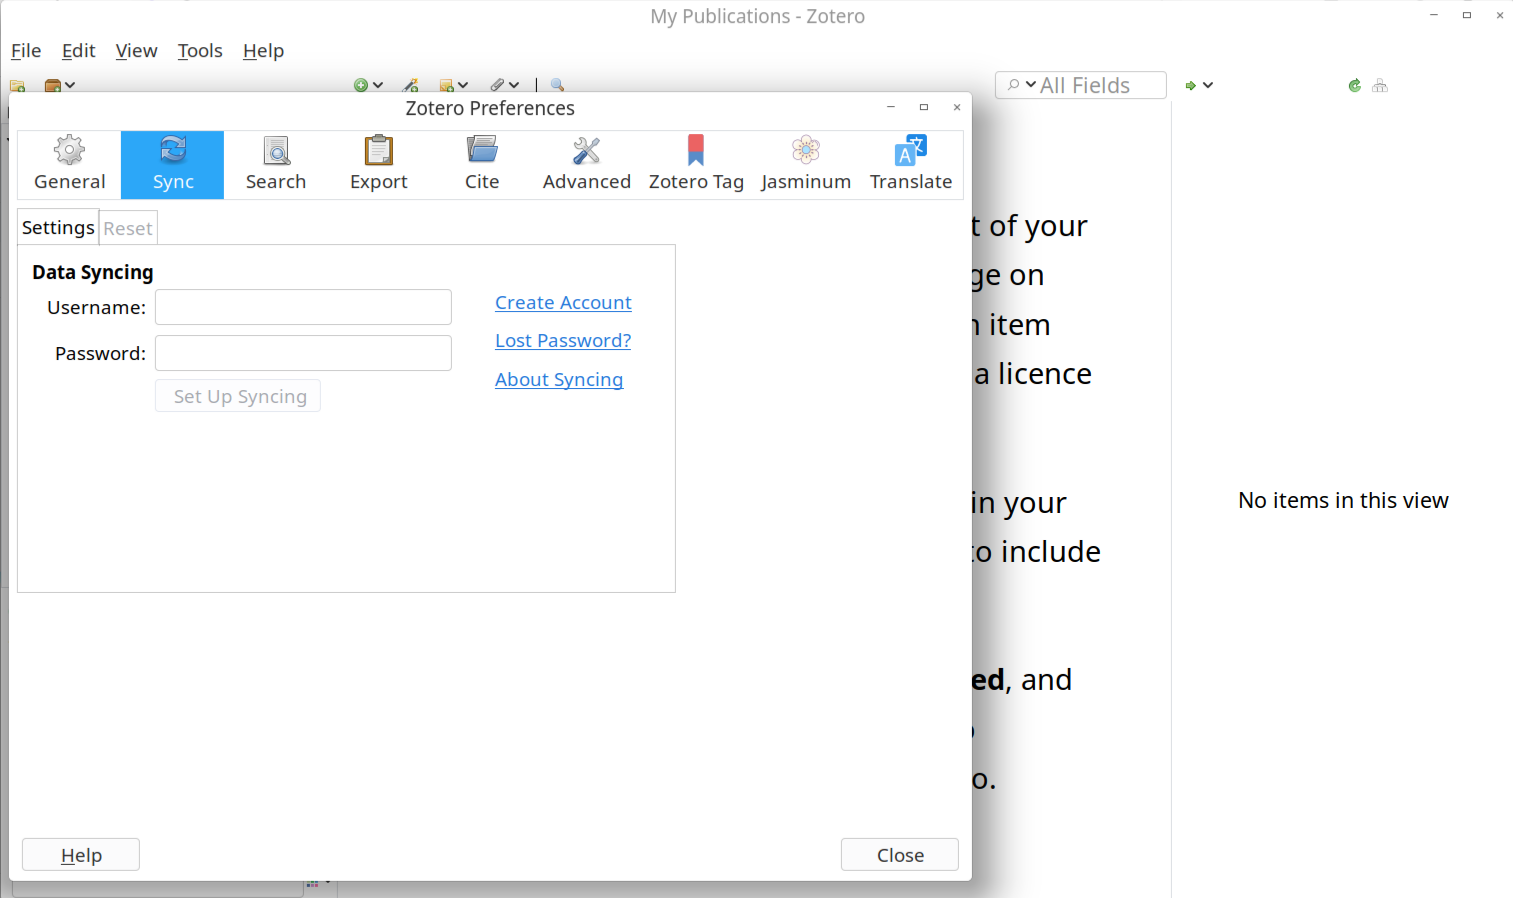This screenshot has height=898, width=1513.
Task: Open the File menu
Action: (x=26, y=51)
